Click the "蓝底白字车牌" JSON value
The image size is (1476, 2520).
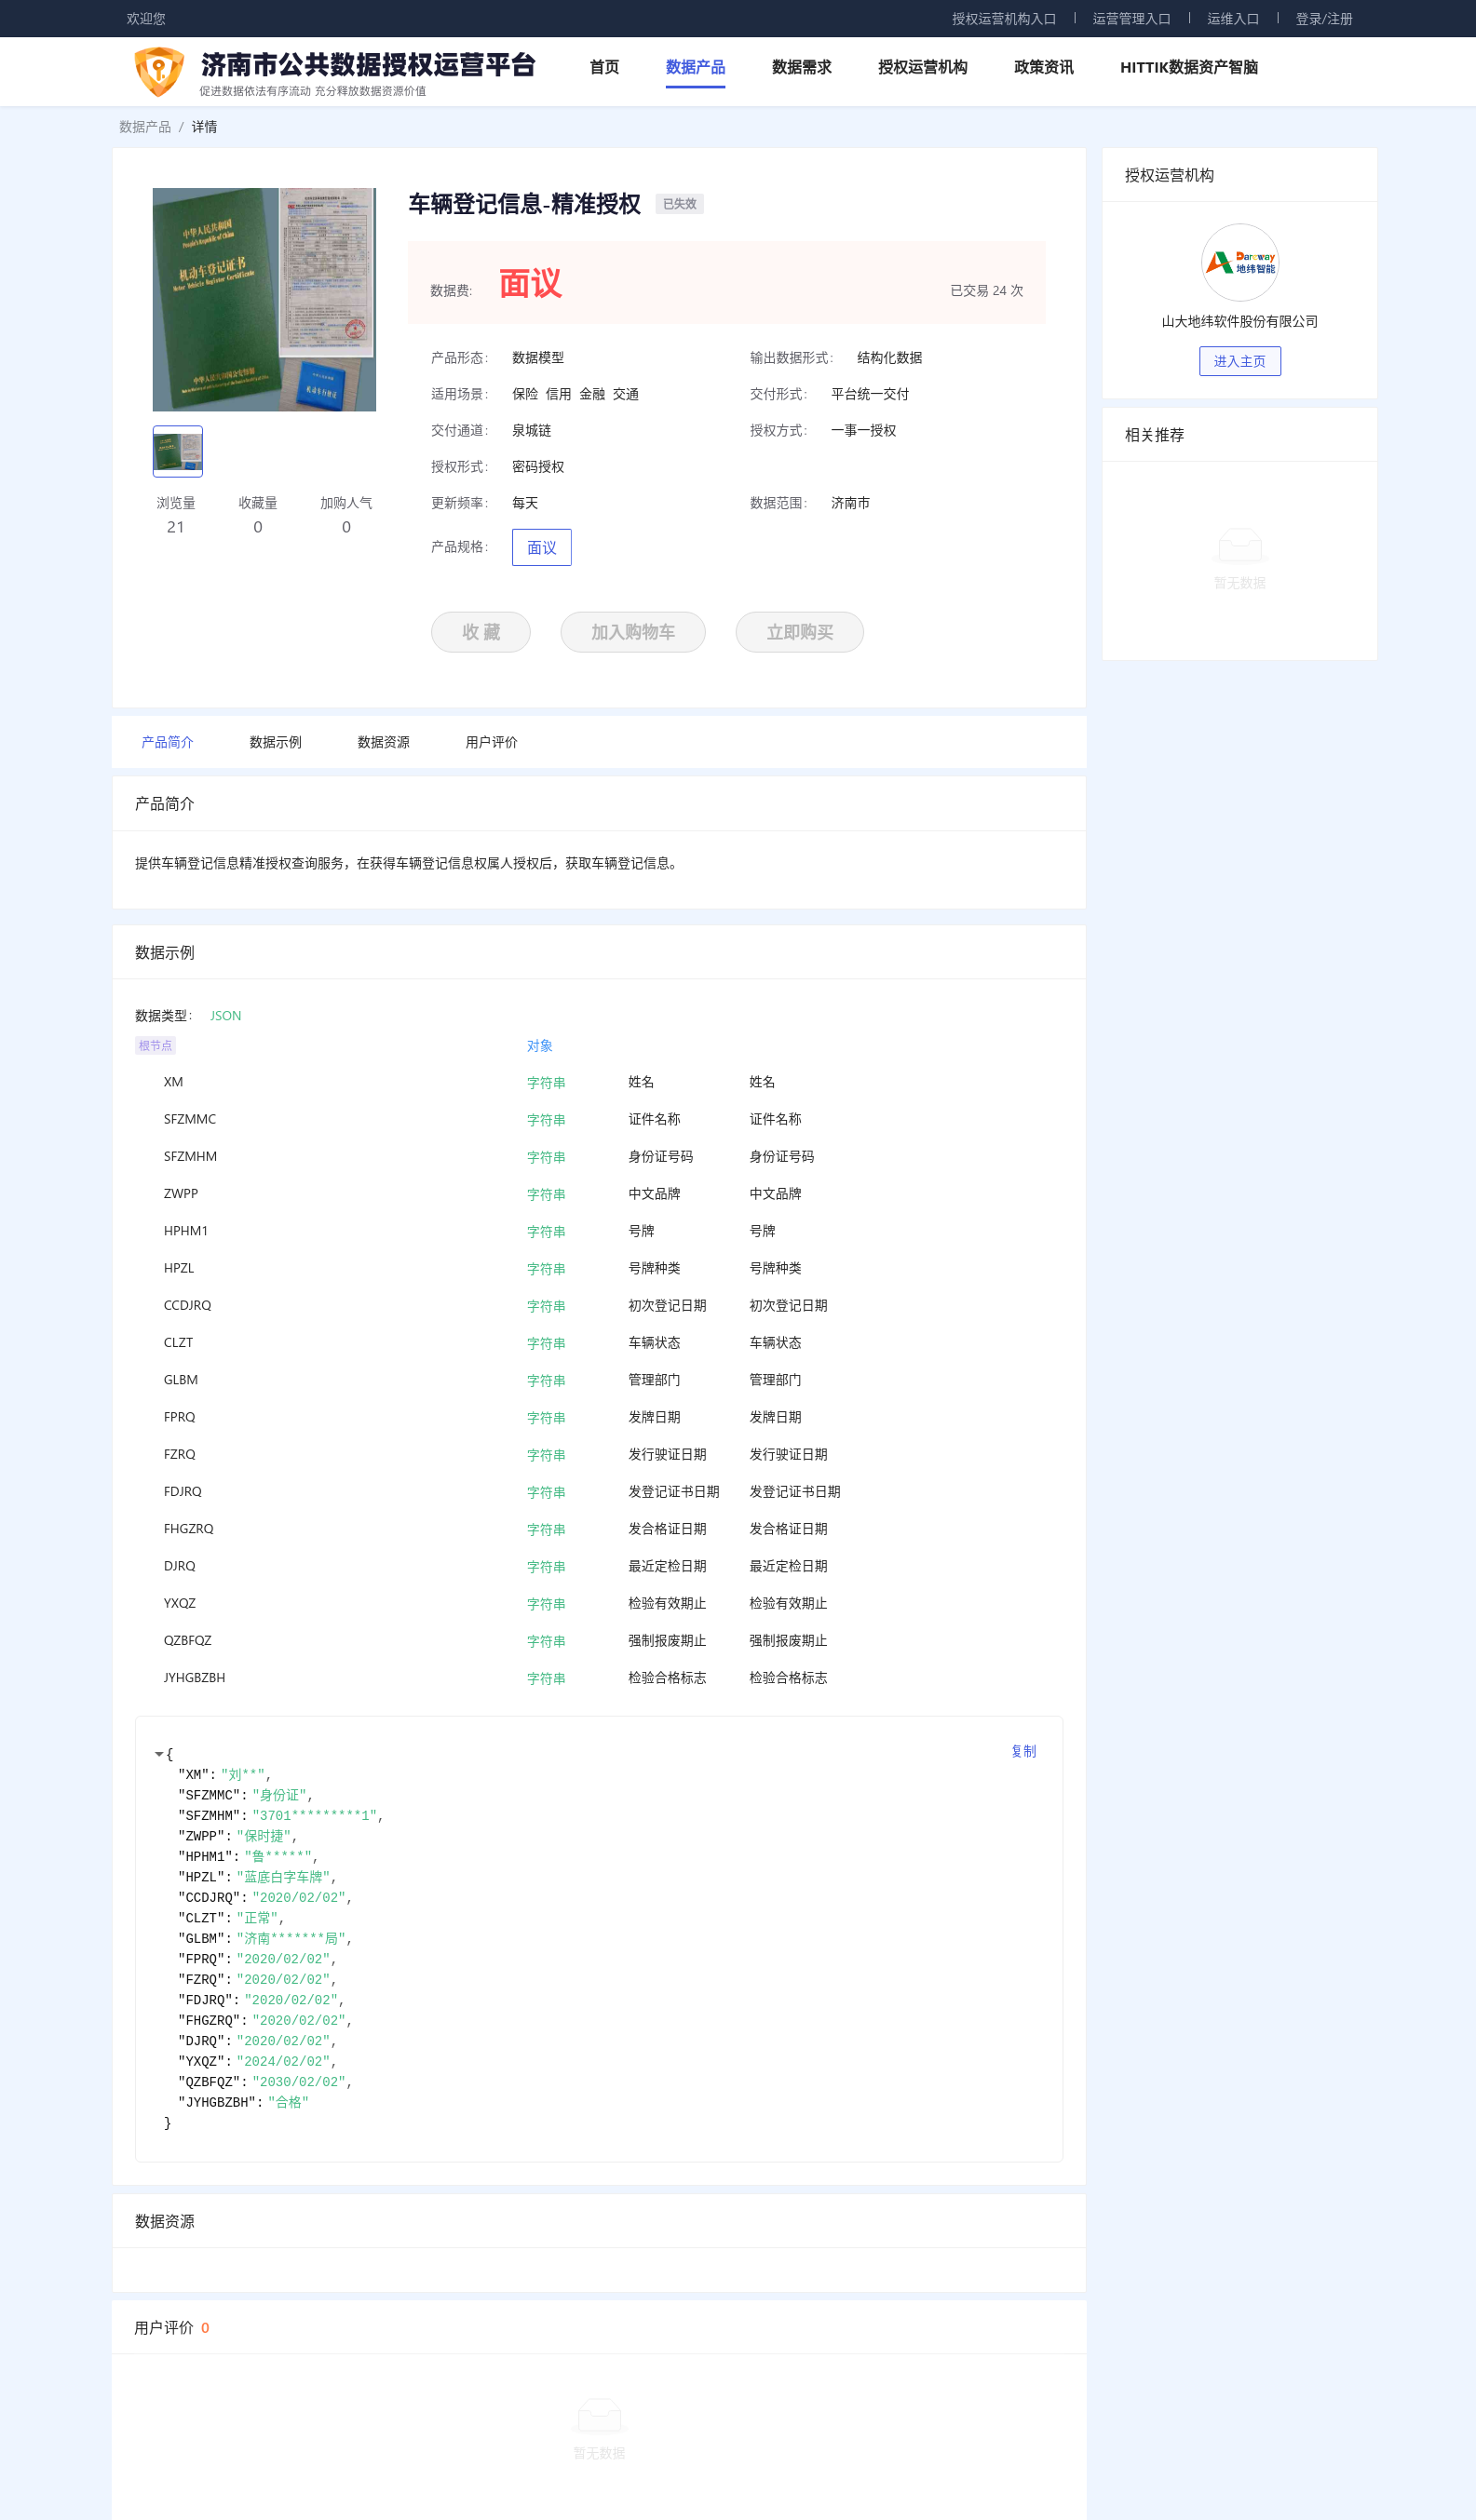click(x=283, y=1877)
